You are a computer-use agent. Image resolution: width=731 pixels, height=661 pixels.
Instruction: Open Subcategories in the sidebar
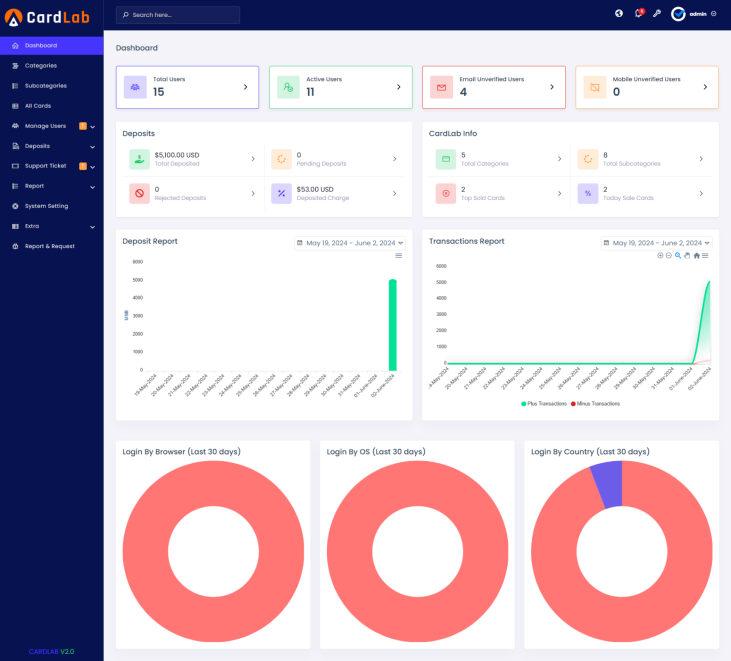[x=52, y=86]
